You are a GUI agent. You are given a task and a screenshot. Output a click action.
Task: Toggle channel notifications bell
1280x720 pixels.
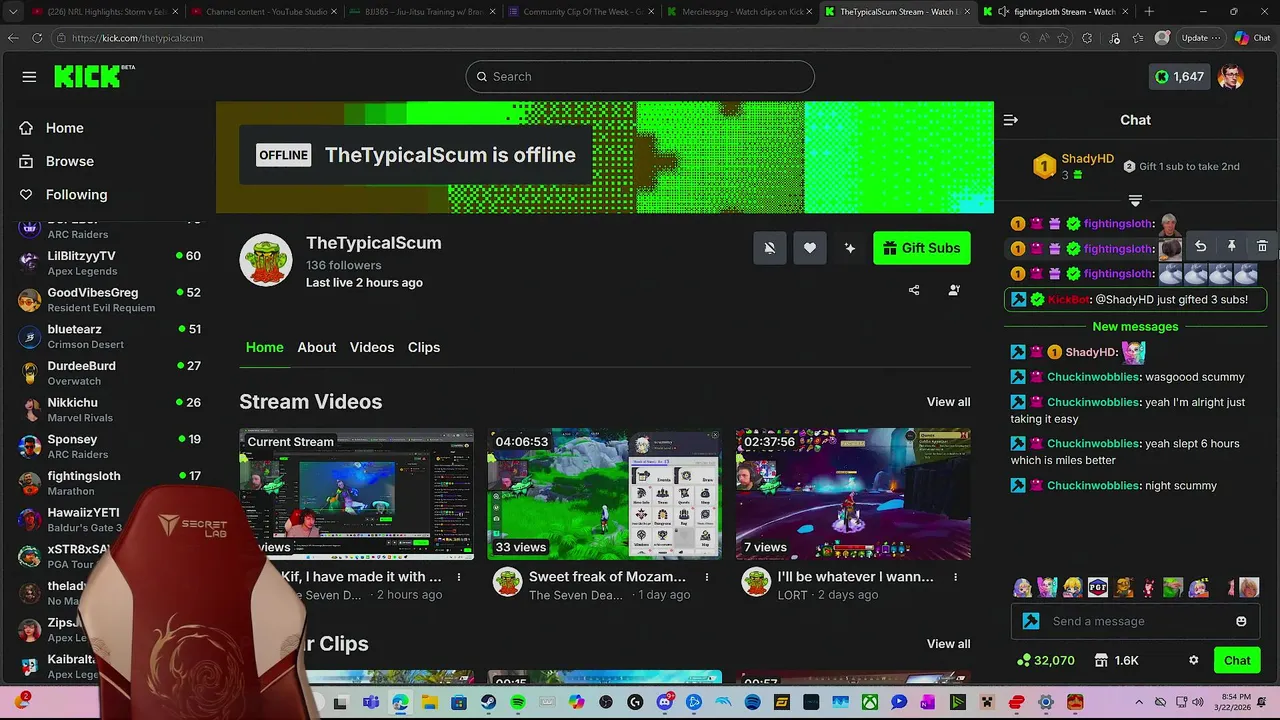tap(769, 248)
